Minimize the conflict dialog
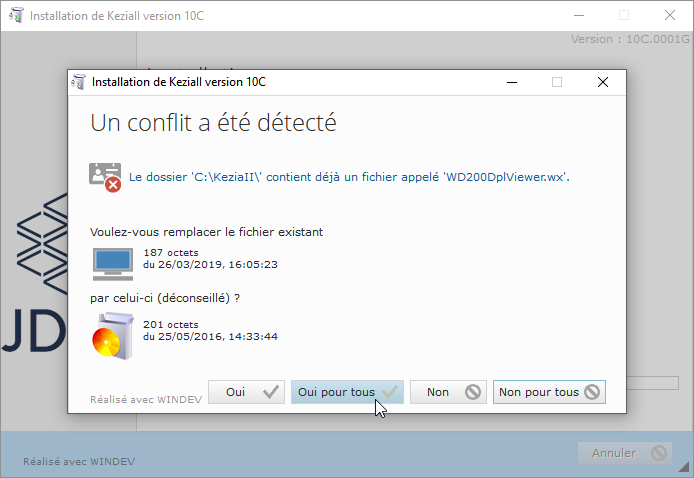This screenshot has height=478, width=694. [512, 82]
